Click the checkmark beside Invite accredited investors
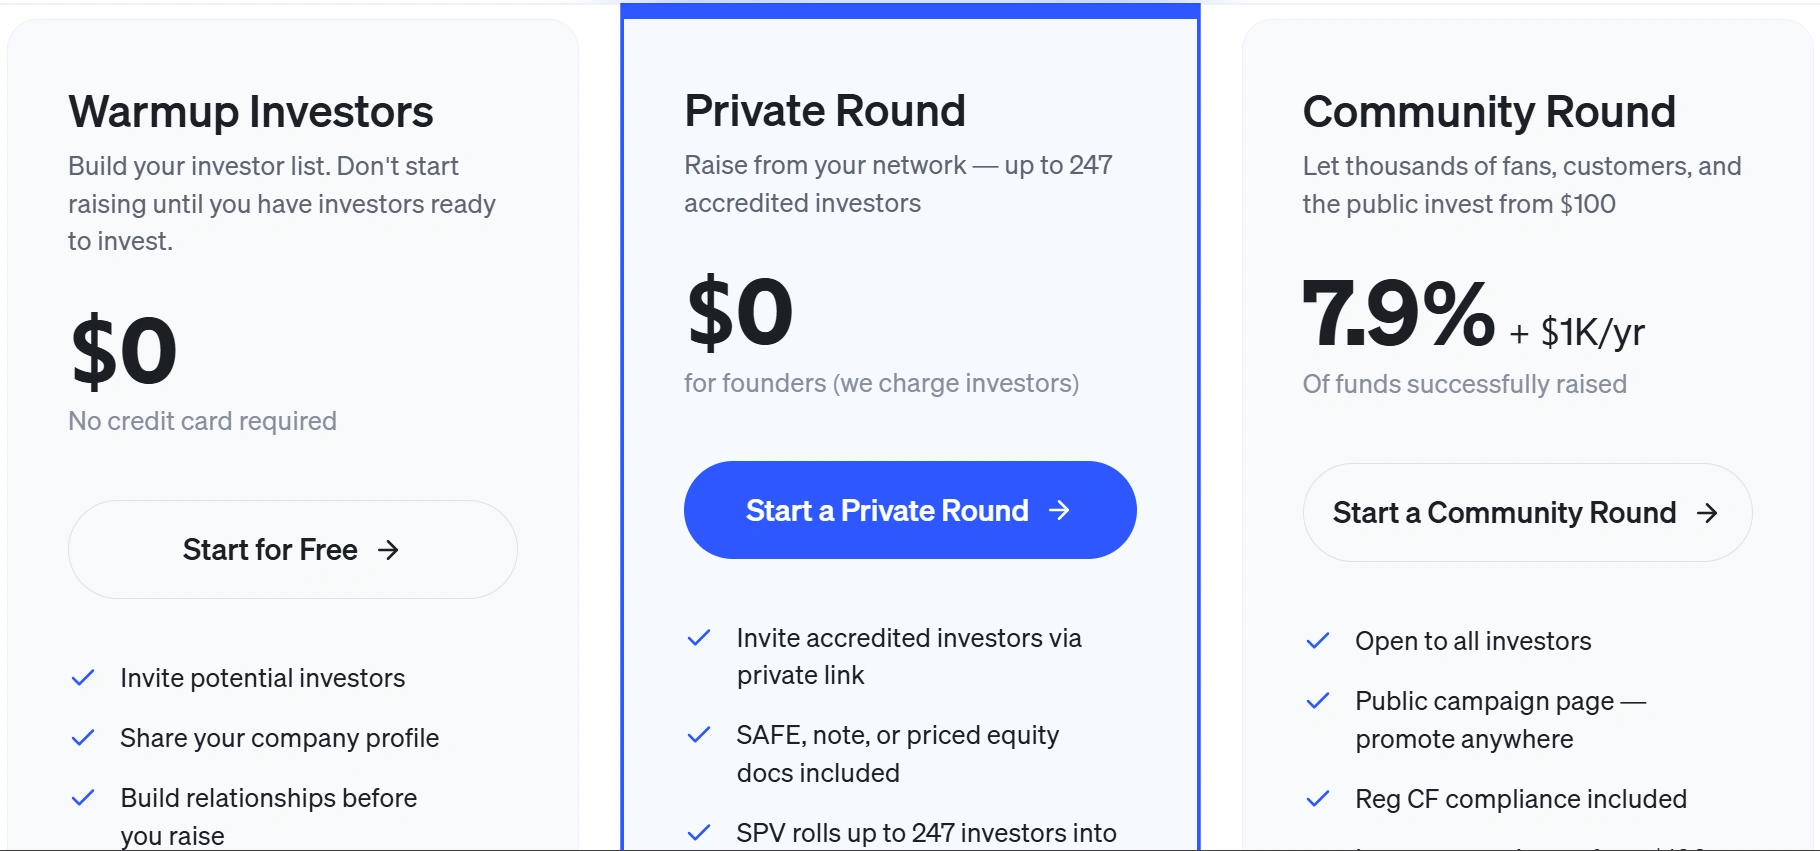The image size is (1820, 851). (699, 638)
